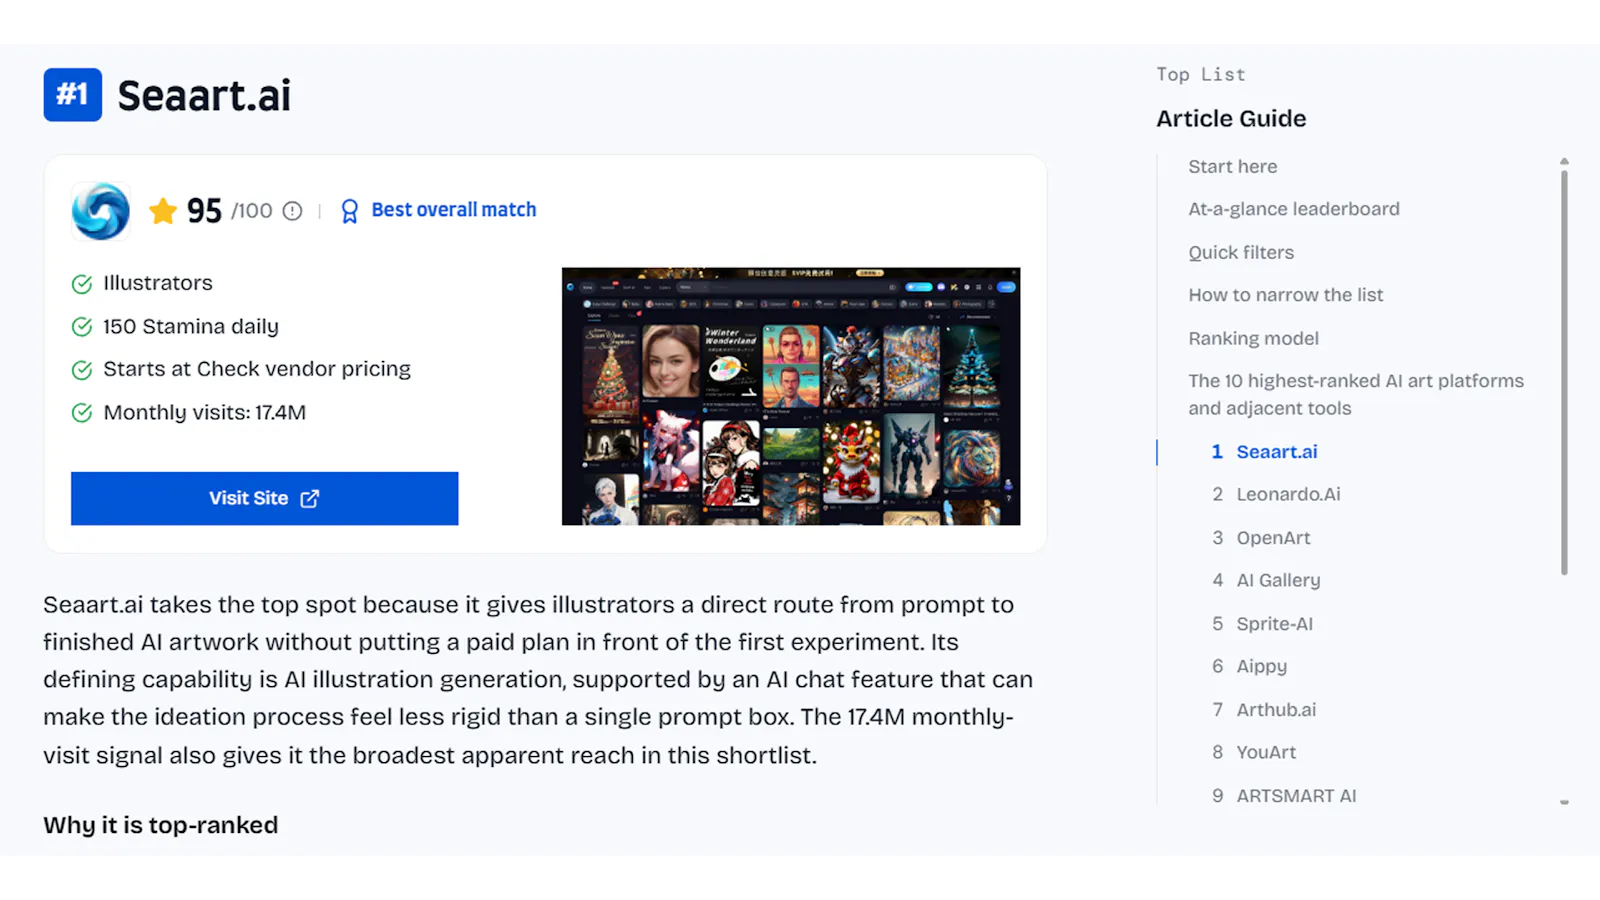Open the score info circle icon
Screen dimensions: 1600x900
point(292,211)
